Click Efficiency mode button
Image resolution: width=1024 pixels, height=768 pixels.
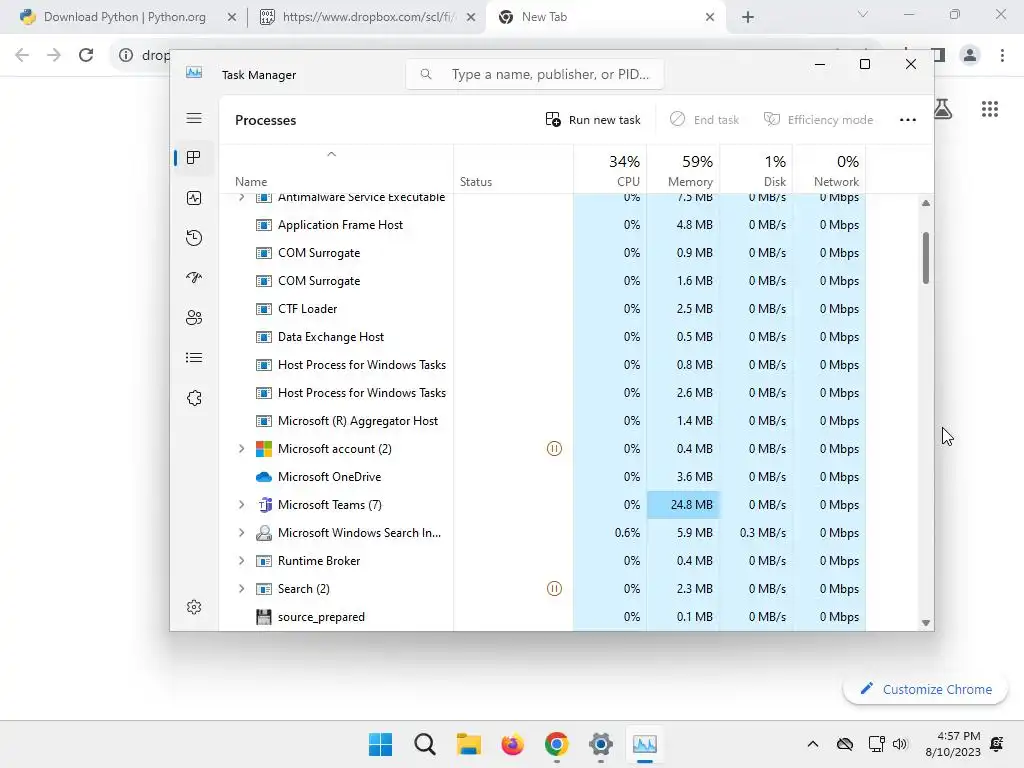click(819, 120)
